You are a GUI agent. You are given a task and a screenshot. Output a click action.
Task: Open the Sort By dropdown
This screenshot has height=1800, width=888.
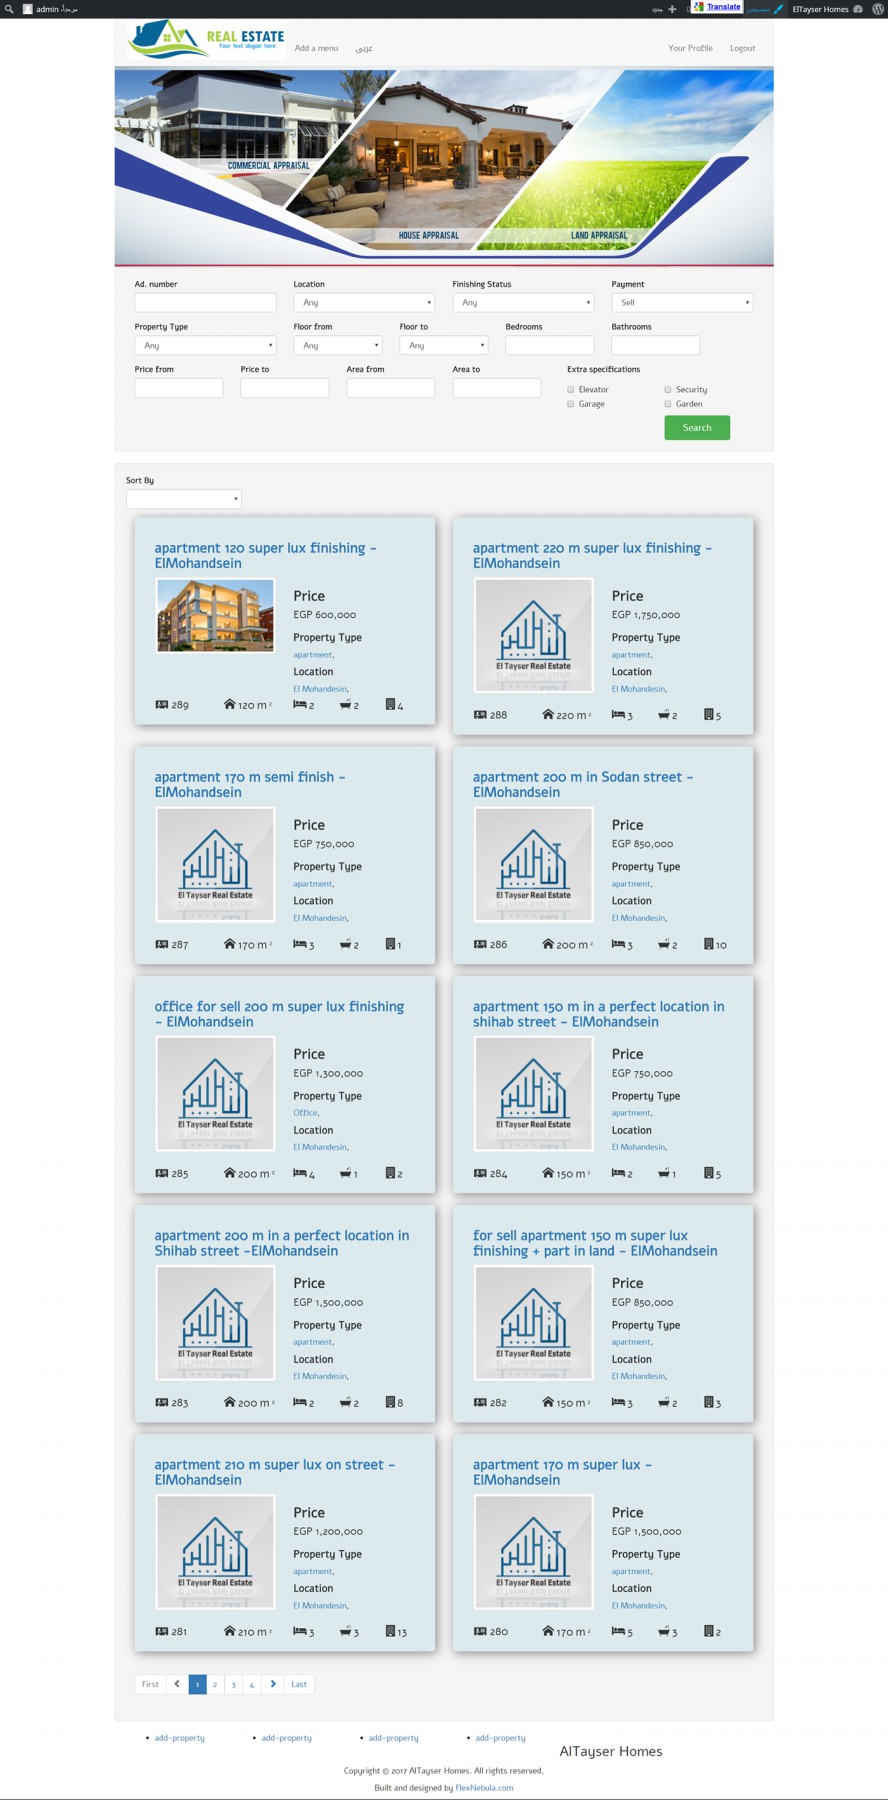click(x=183, y=499)
